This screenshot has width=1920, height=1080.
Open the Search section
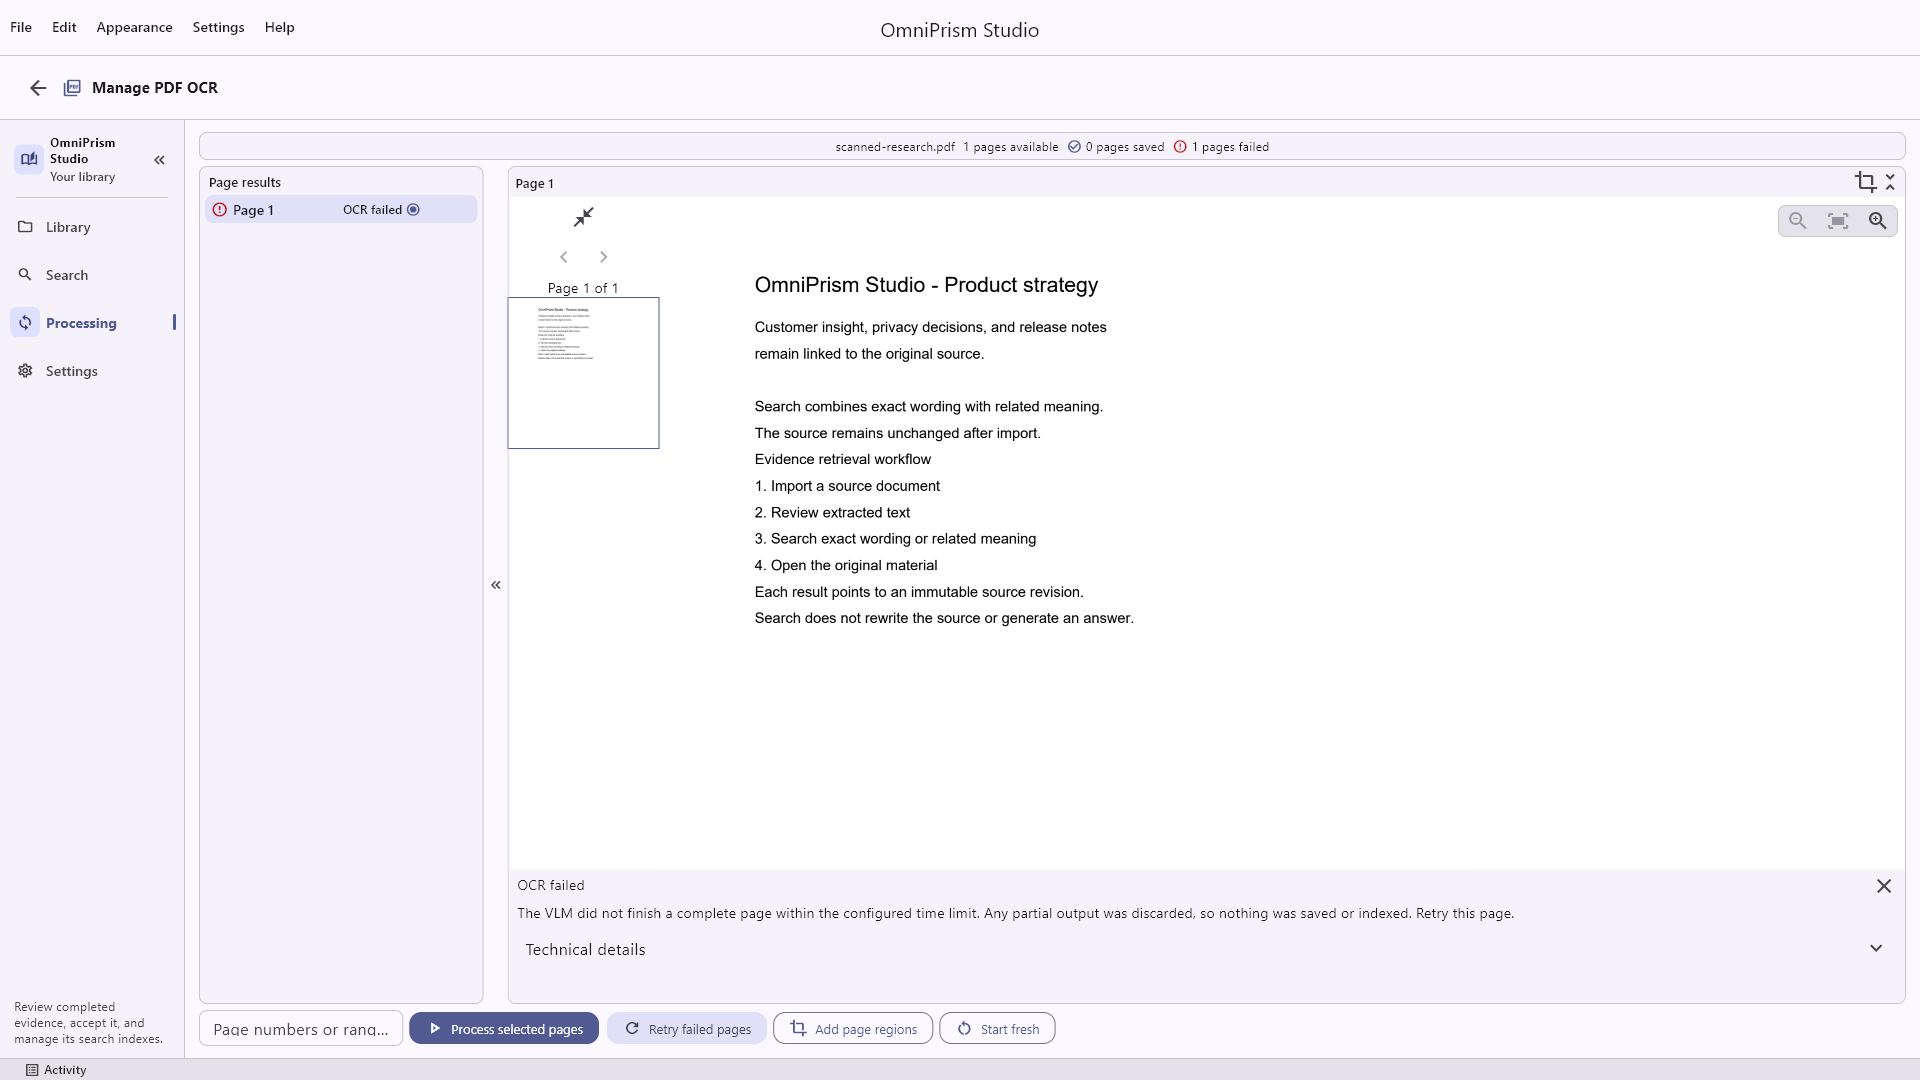pyautogui.click(x=93, y=275)
